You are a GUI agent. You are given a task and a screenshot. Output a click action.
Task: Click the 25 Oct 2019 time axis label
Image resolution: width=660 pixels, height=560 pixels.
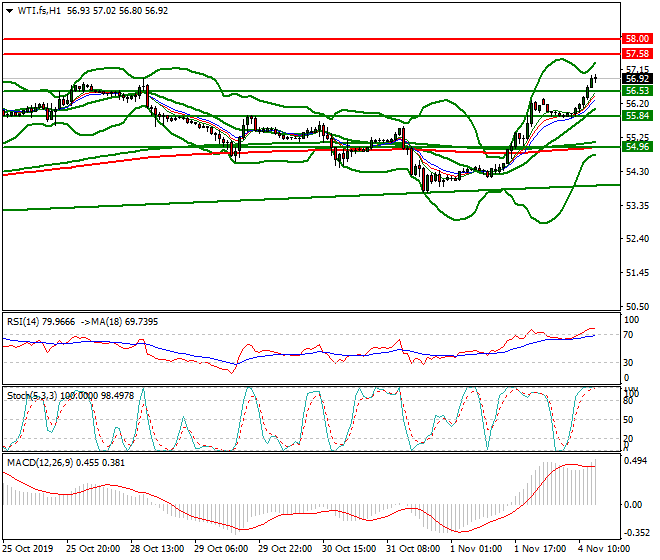coord(28,549)
